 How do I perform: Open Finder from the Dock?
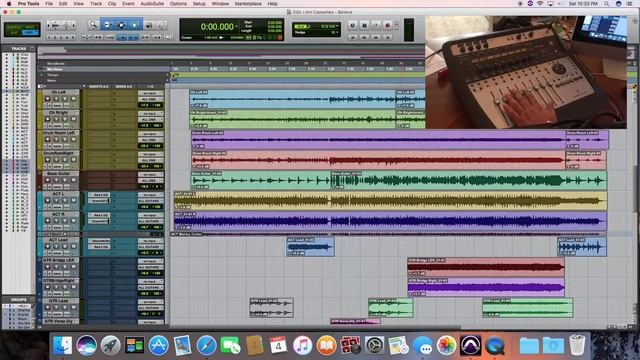62,345
